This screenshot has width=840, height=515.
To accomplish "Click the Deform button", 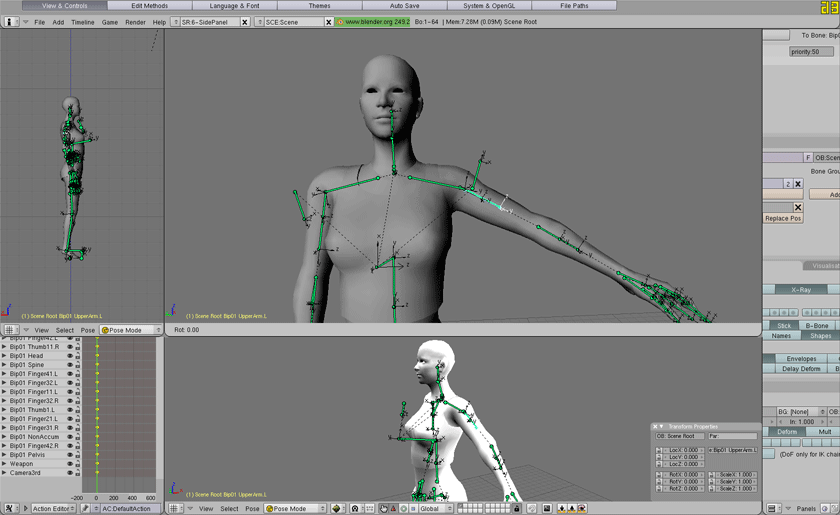I will [787, 431].
